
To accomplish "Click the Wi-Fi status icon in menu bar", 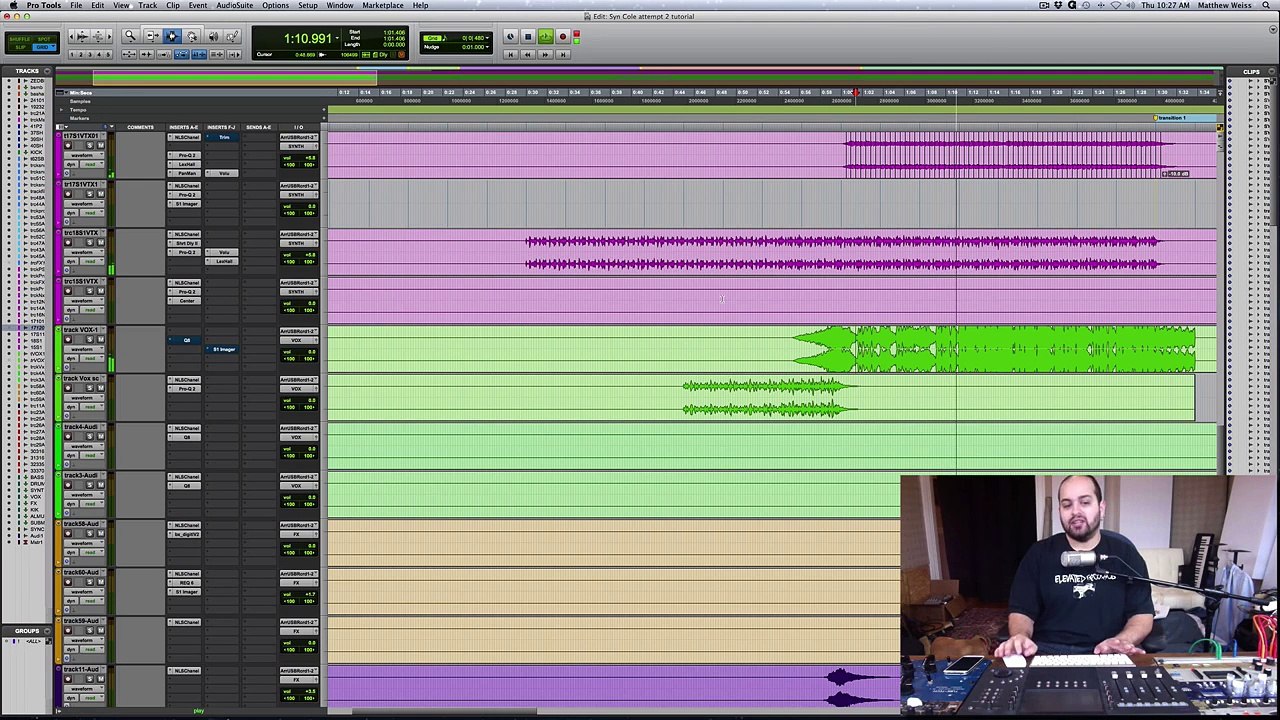I will click(x=1116, y=5).
